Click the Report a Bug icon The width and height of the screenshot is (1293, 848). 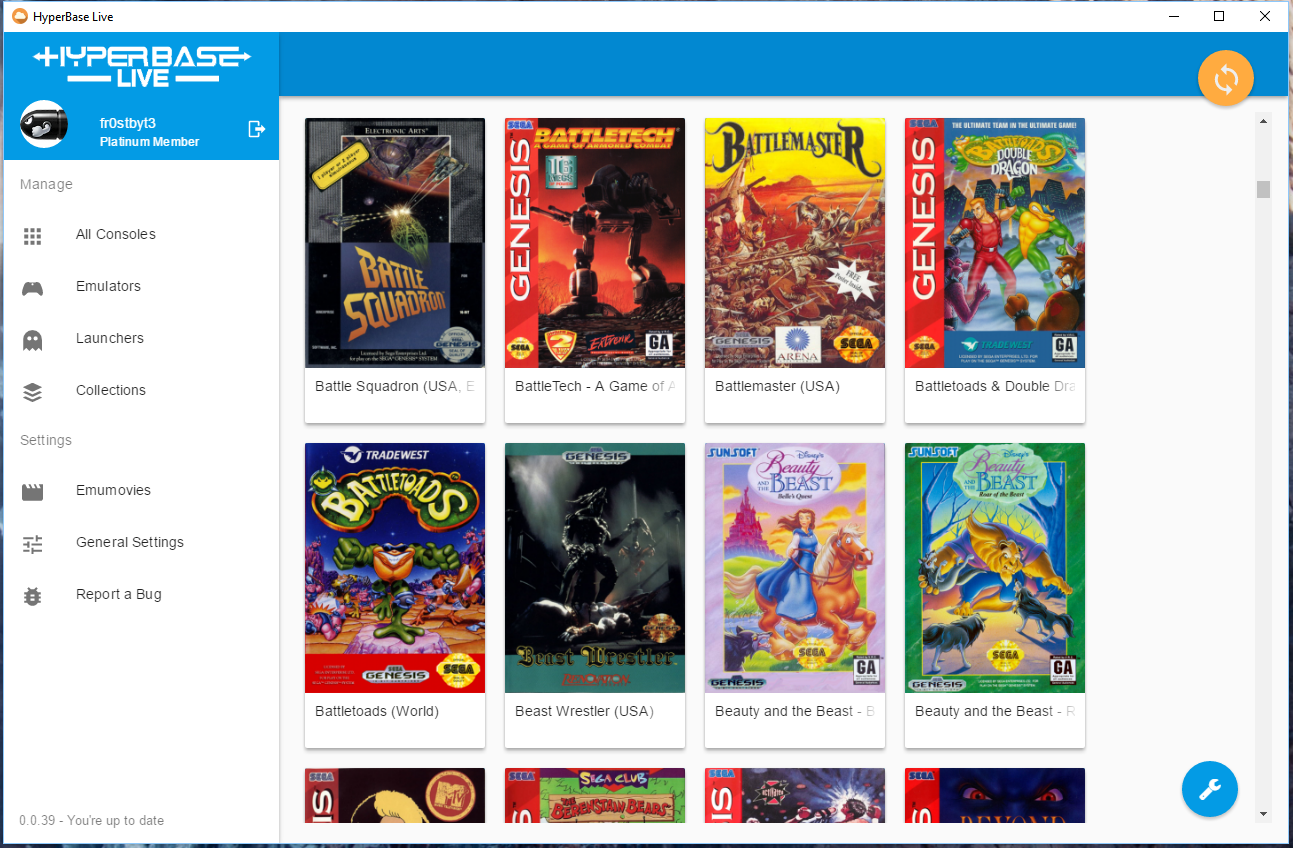[x=33, y=596]
